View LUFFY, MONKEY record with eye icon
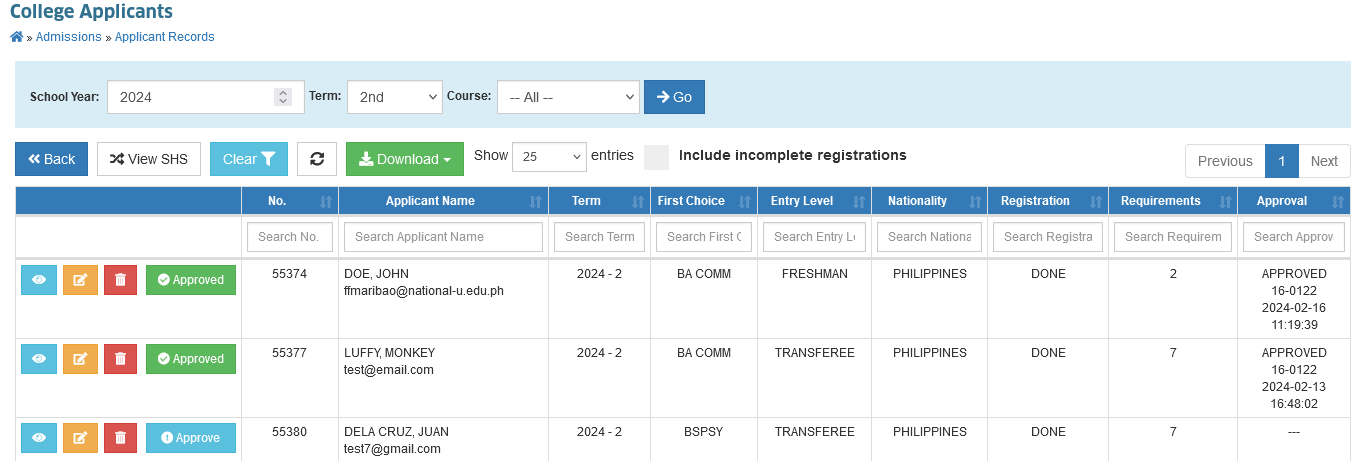Screen dimensions: 1366x461 (x=39, y=359)
